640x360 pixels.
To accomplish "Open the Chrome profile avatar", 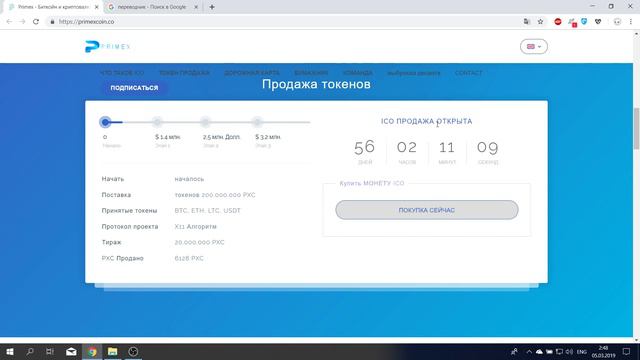I will click(x=617, y=22).
